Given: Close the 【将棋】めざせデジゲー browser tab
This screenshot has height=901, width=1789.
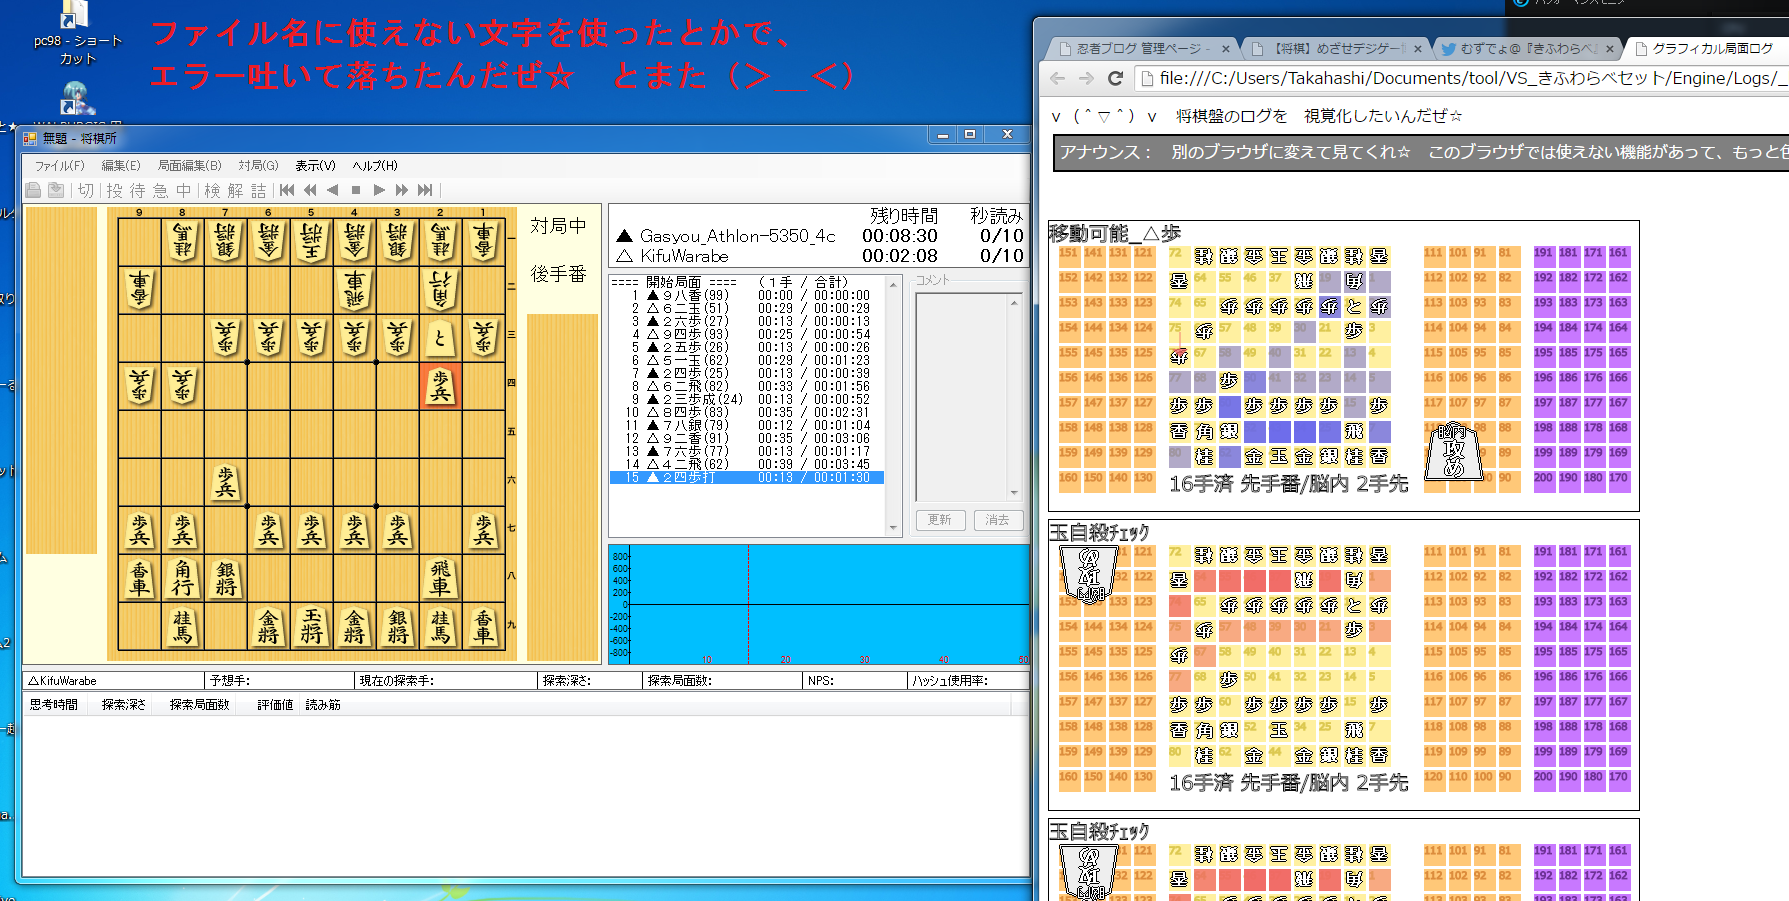Looking at the screenshot, I should [1418, 48].
